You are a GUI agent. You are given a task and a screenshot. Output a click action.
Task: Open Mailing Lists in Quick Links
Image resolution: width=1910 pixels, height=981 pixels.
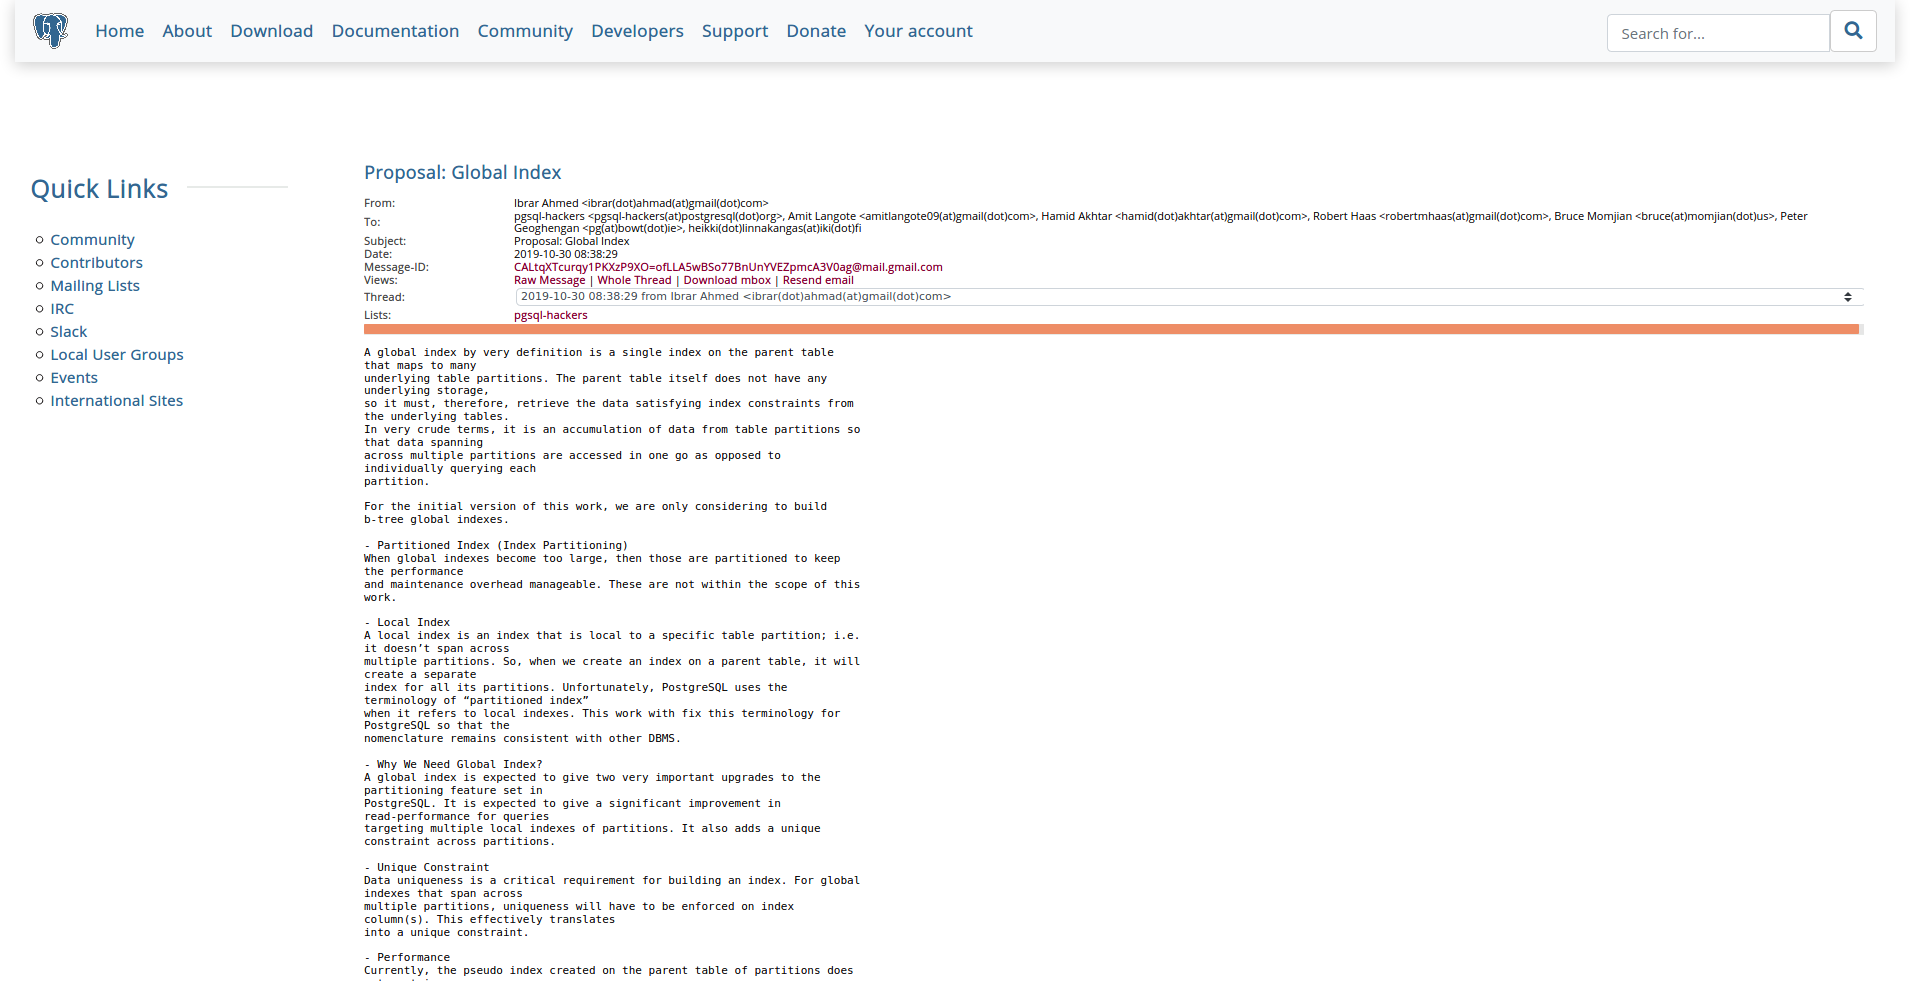click(x=95, y=286)
